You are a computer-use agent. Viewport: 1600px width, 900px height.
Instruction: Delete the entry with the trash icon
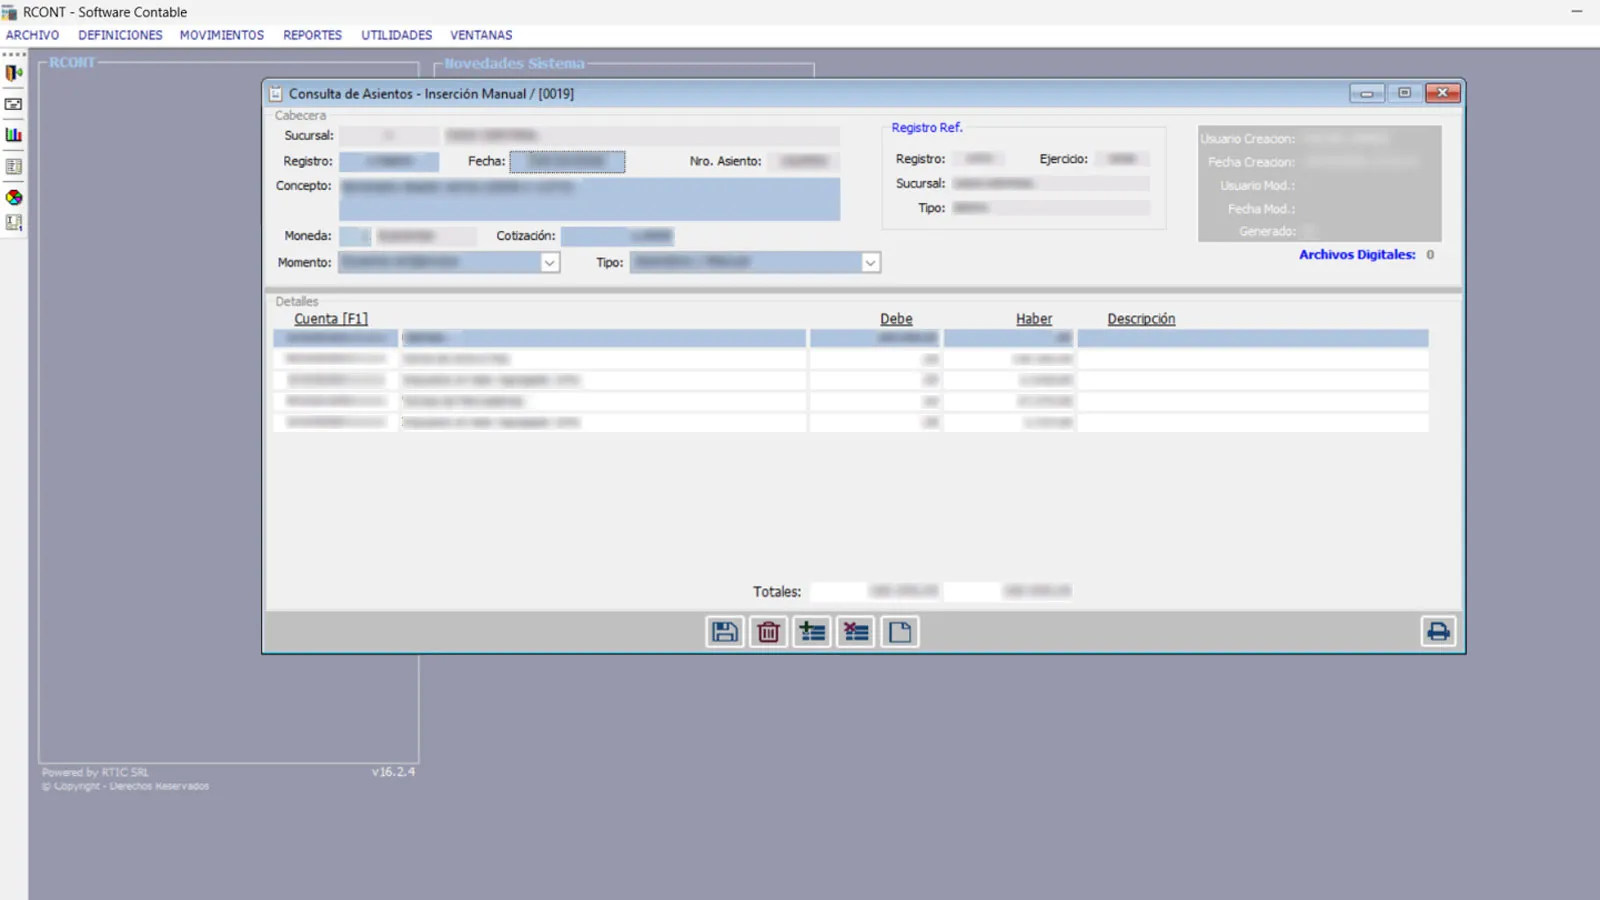coord(768,632)
